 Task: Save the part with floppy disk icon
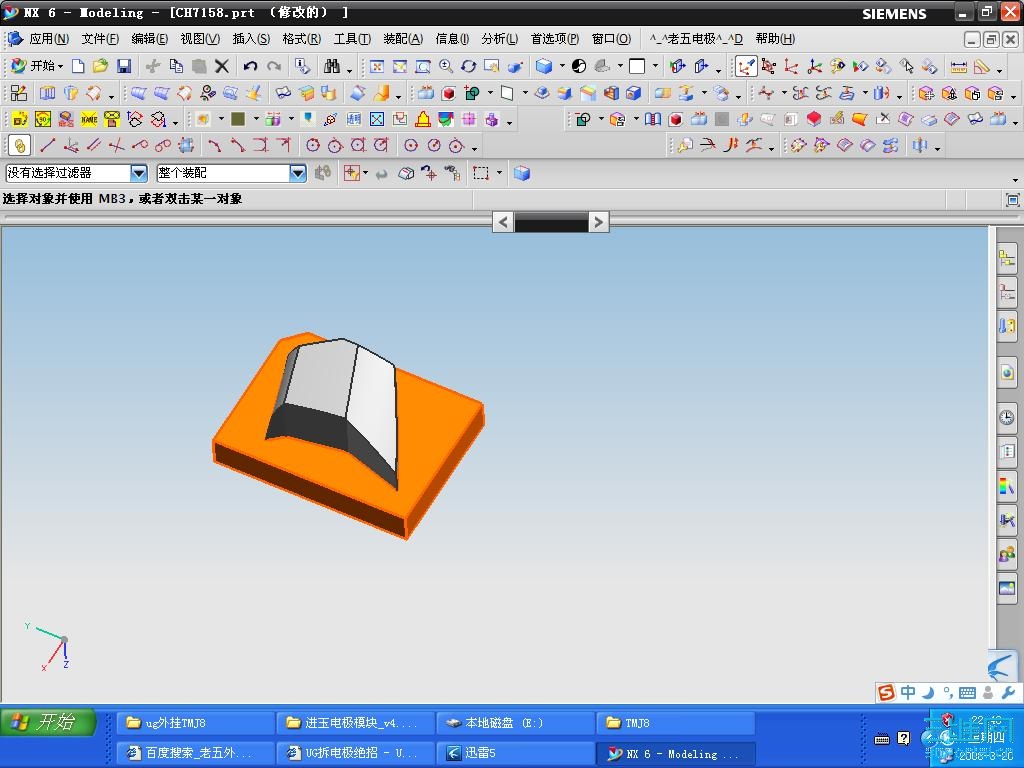pos(123,66)
